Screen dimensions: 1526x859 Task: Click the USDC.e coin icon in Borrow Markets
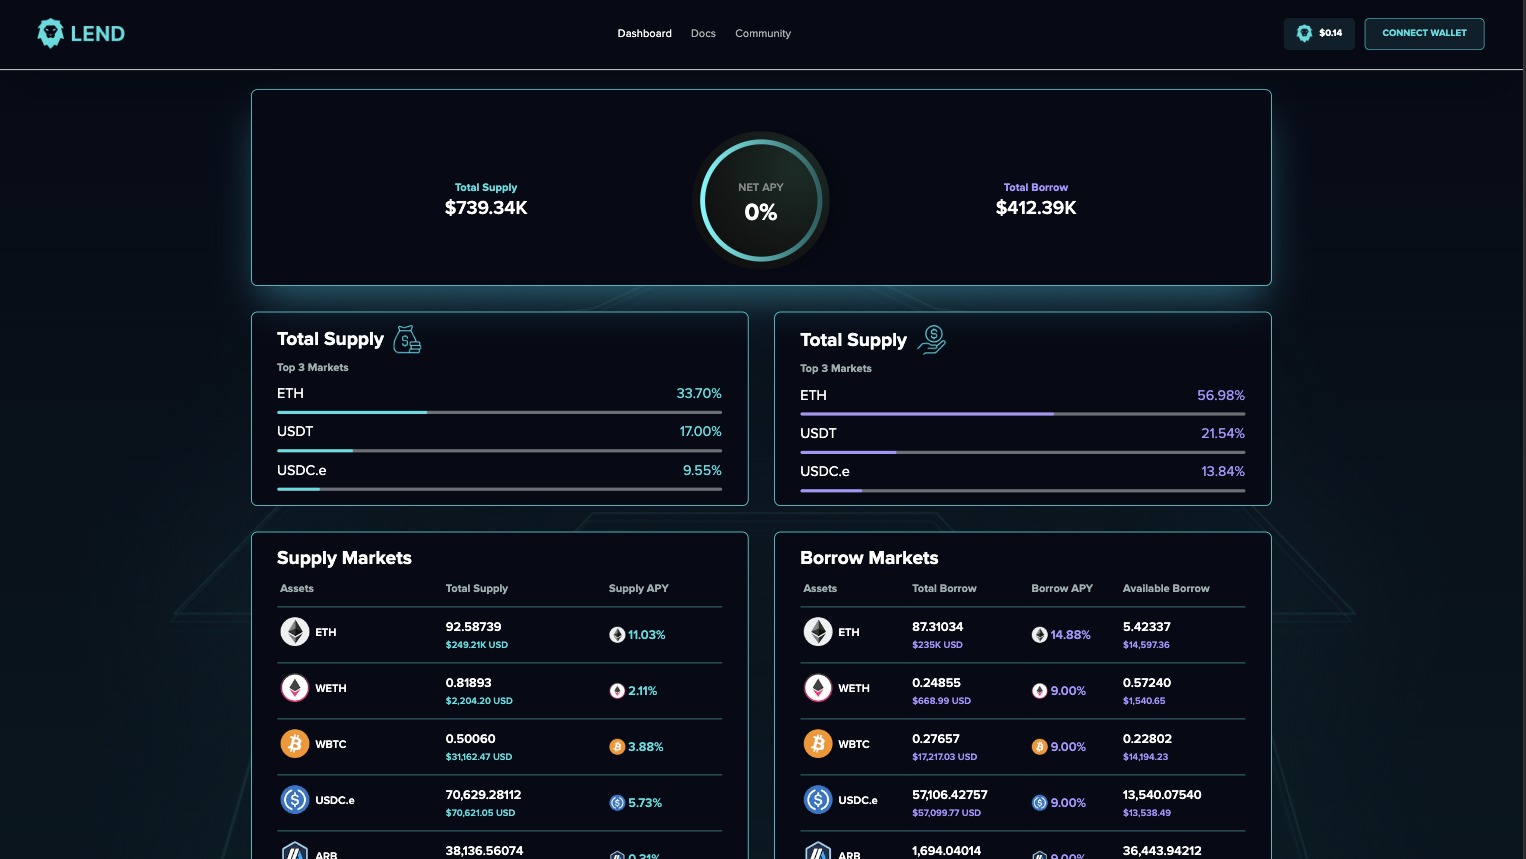pyautogui.click(x=818, y=800)
